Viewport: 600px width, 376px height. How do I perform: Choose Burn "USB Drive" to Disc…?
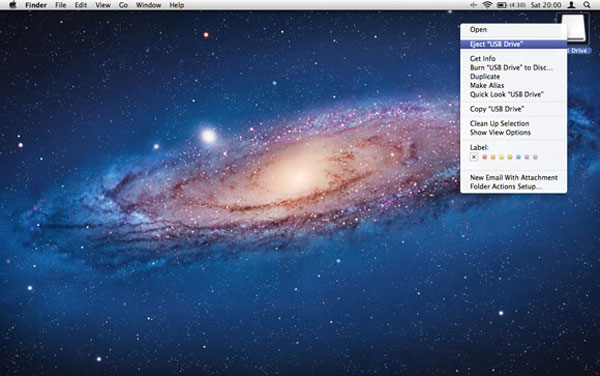(514, 67)
